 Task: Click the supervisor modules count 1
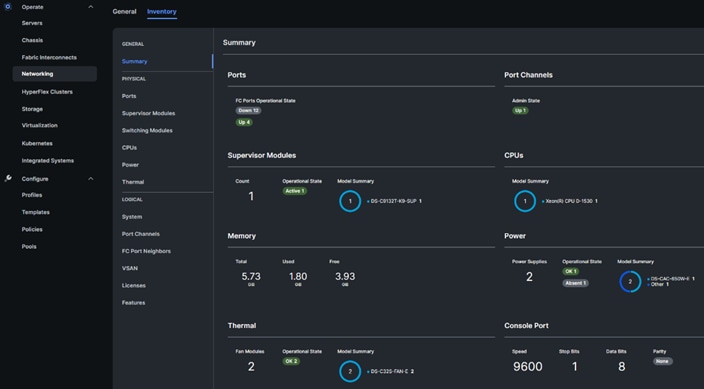[x=251, y=196]
